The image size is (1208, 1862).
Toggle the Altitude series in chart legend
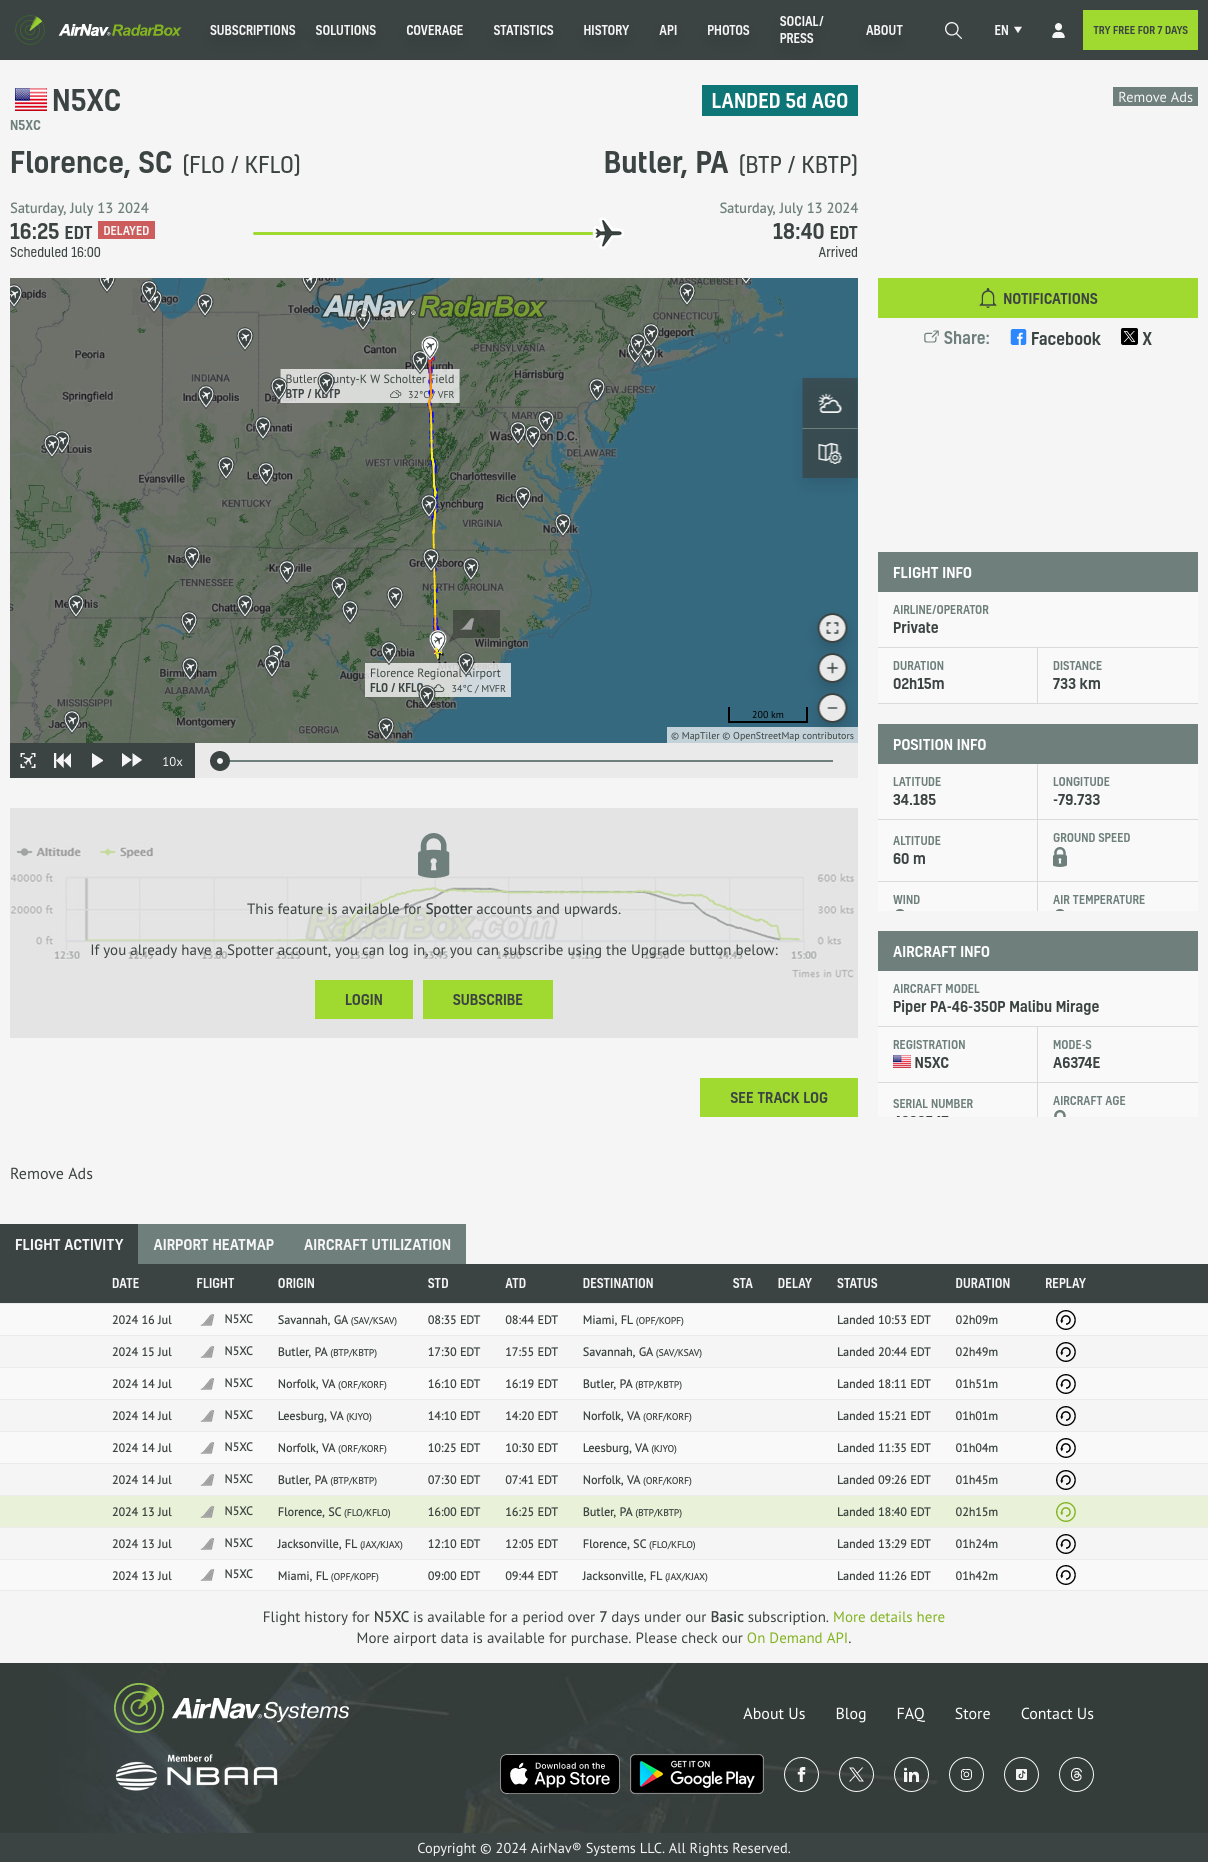(50, 852)
